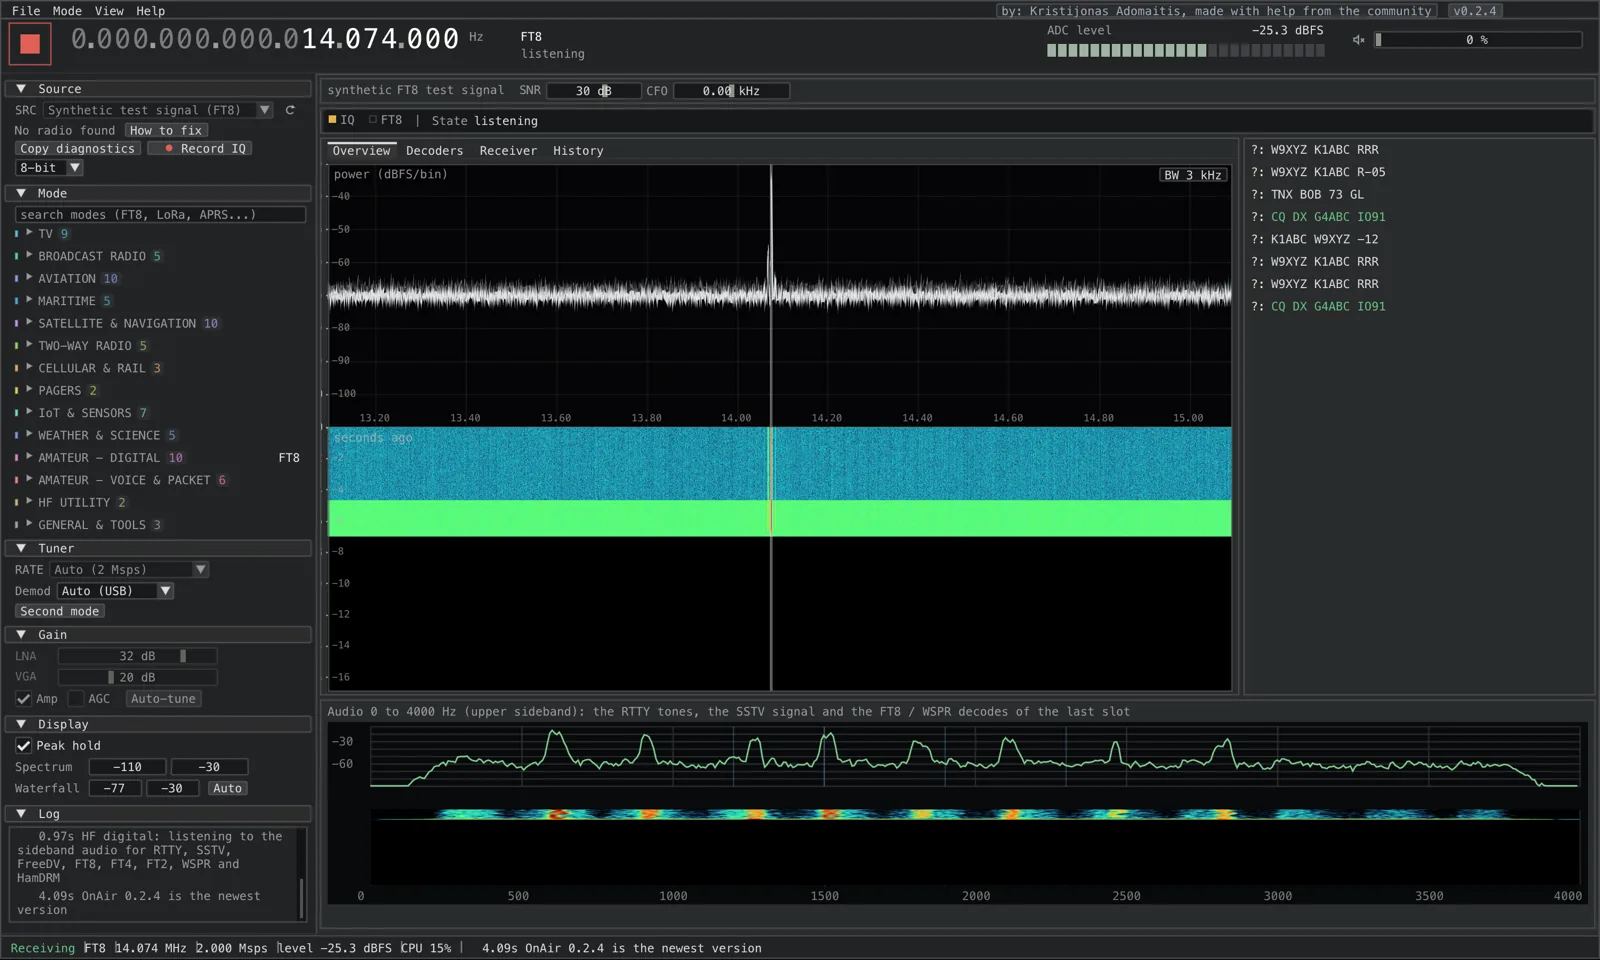
Task: Open the File menu
Action: click(26, 11)
